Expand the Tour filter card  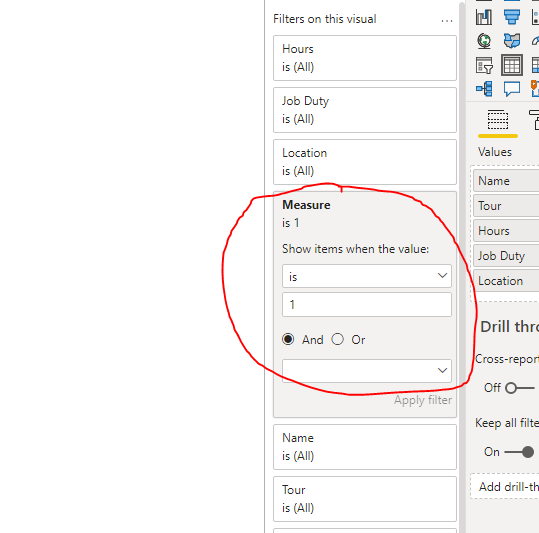pyautogui.click(x=365, y=499)
